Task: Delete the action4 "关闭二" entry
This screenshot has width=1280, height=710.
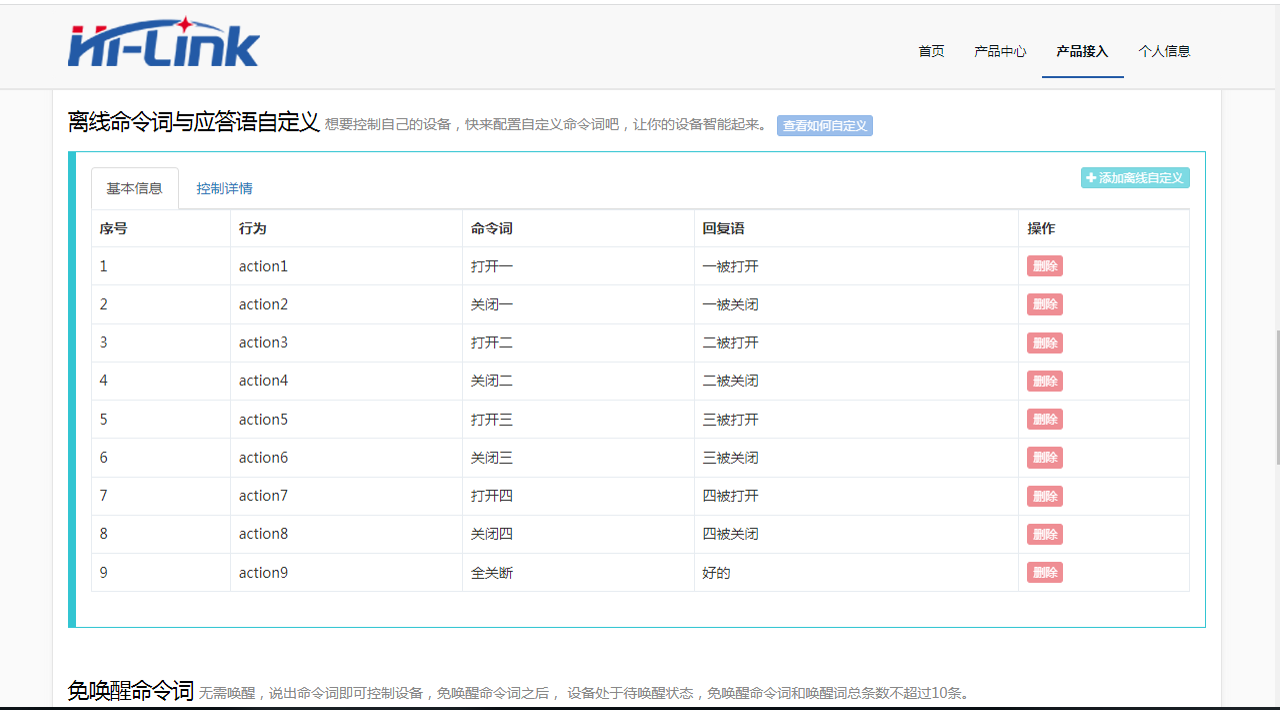Action: pos(1044,381)
